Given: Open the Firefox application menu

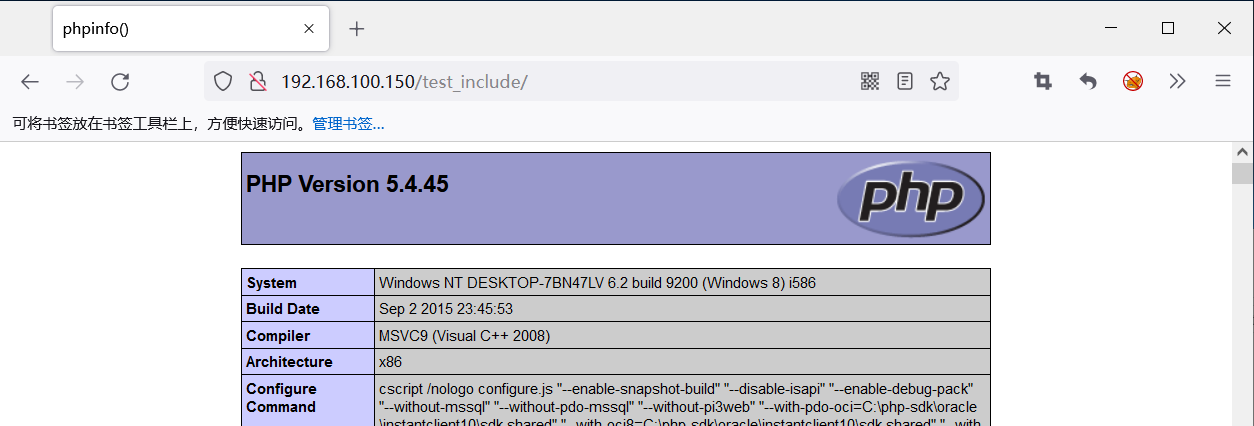Looking at the screenshot, I should 1223,82.
